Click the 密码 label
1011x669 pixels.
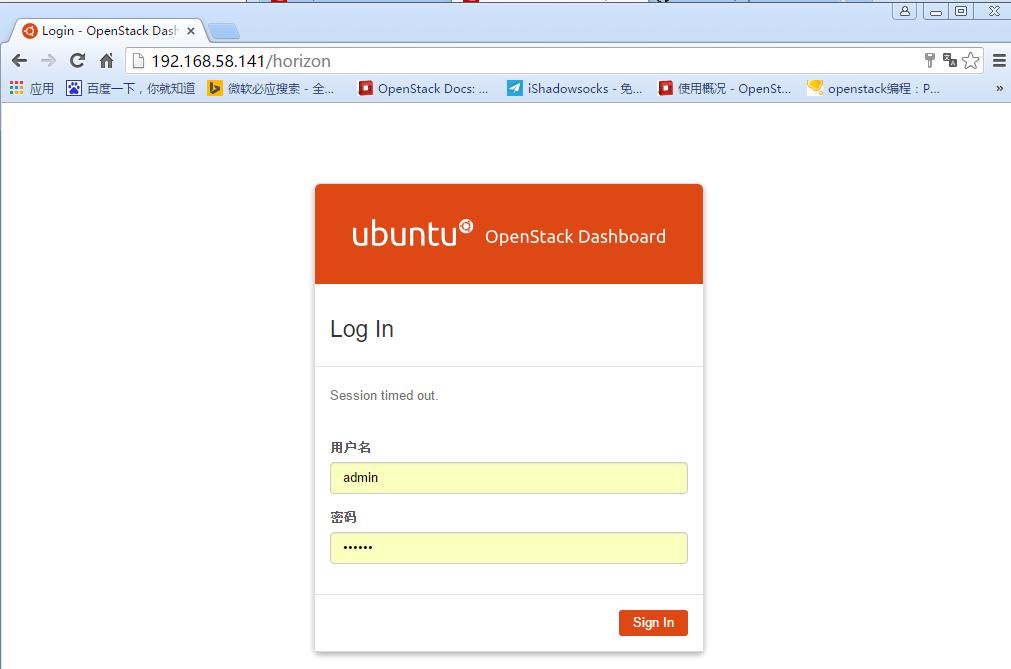(x=343, y=517)
